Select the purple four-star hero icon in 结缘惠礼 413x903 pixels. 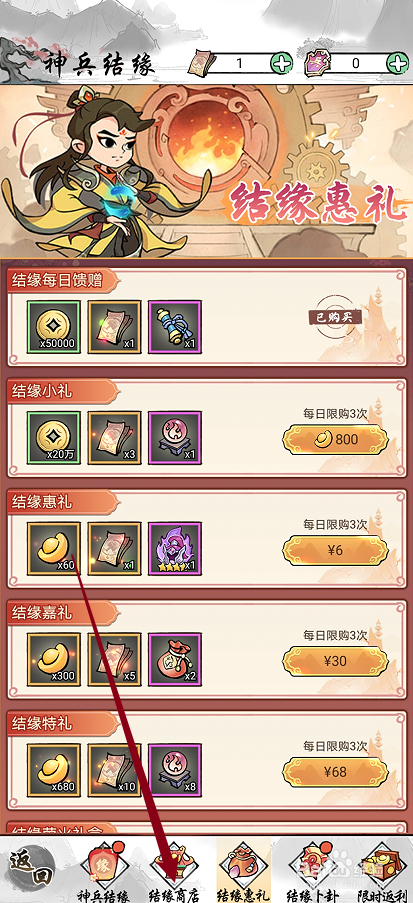[175, 549]
